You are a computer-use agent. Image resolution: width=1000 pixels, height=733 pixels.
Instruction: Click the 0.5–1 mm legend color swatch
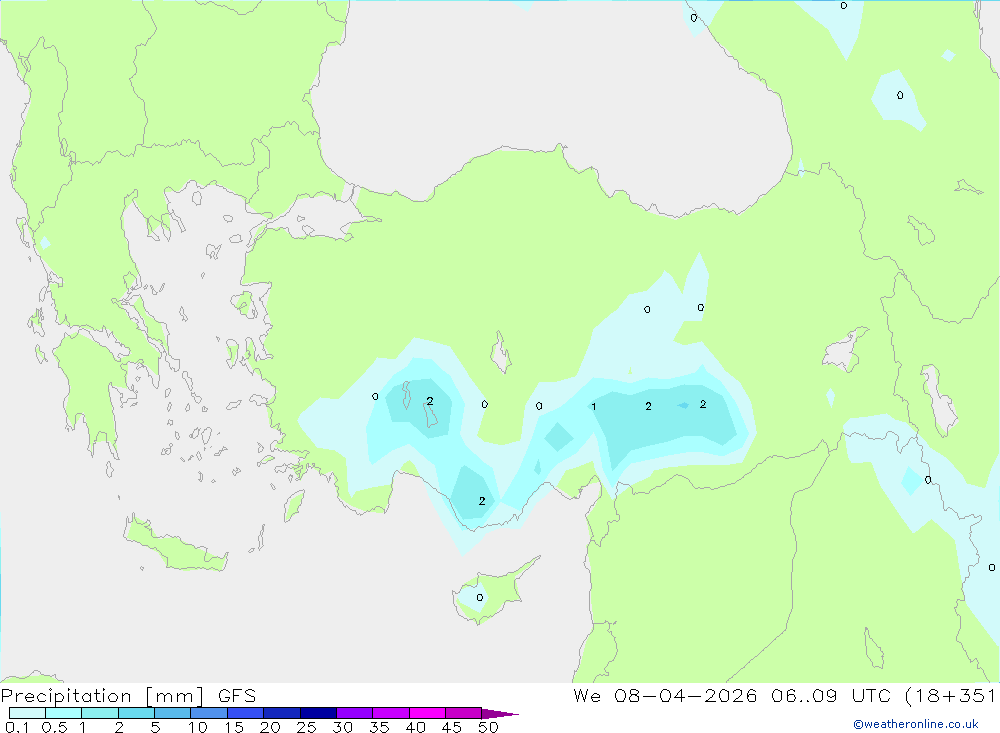[x=64, y=713]
